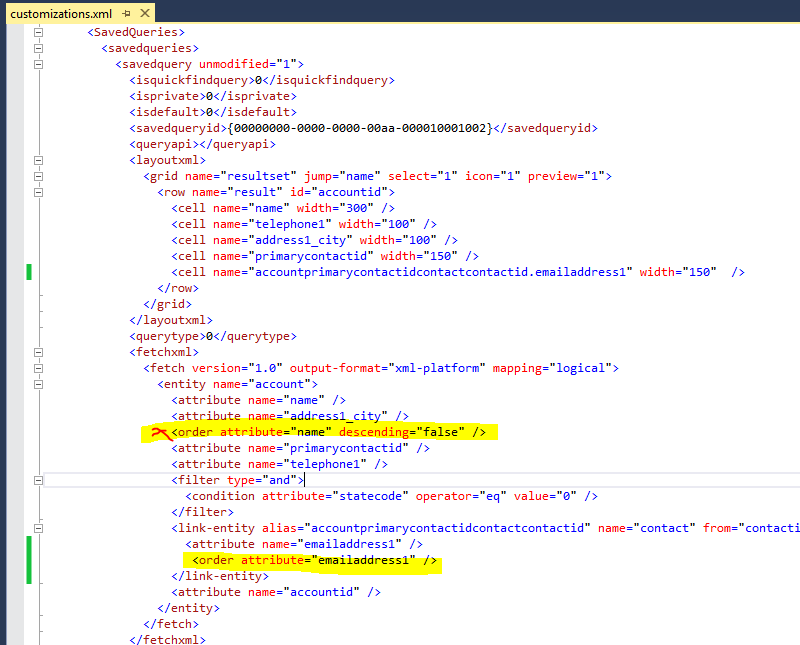Click the closing /fetchxml tag
This screenshot has width=800, height=645.
tap(167, 639)
